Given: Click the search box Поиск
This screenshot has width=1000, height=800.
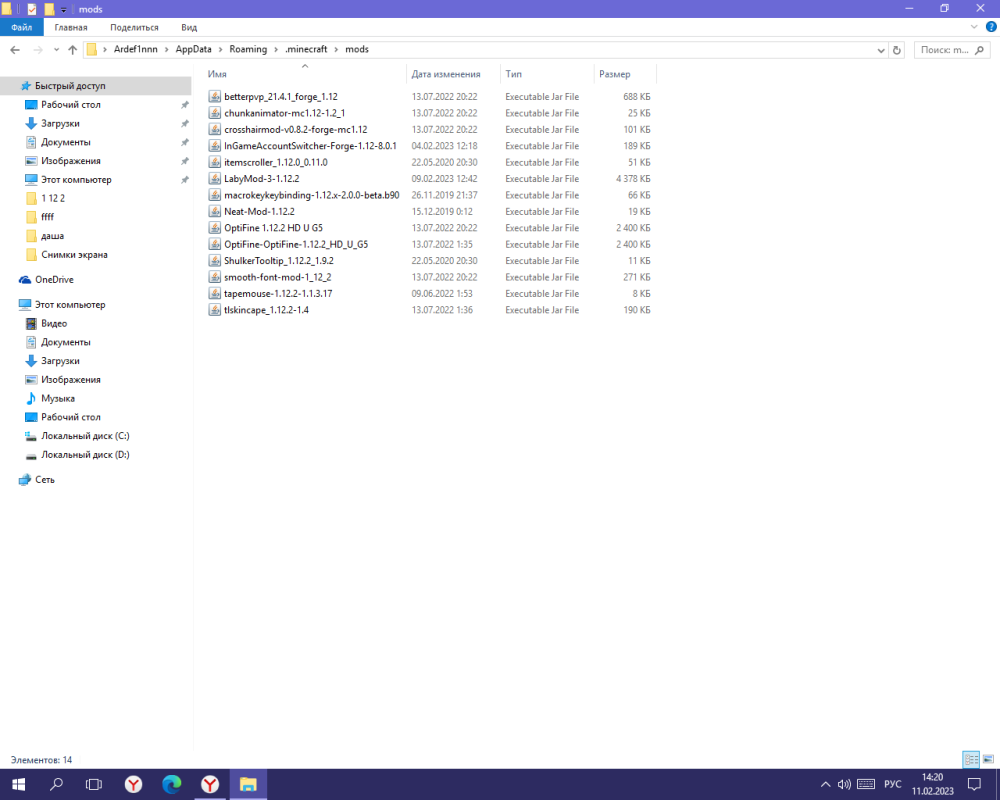Looking at the screenshot, I should pos(952,50).
